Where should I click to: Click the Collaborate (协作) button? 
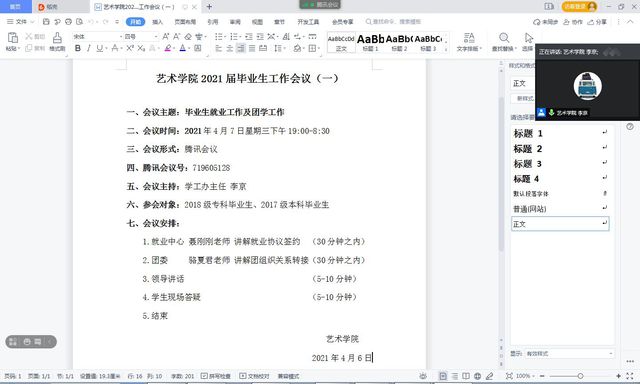(573, 22)
